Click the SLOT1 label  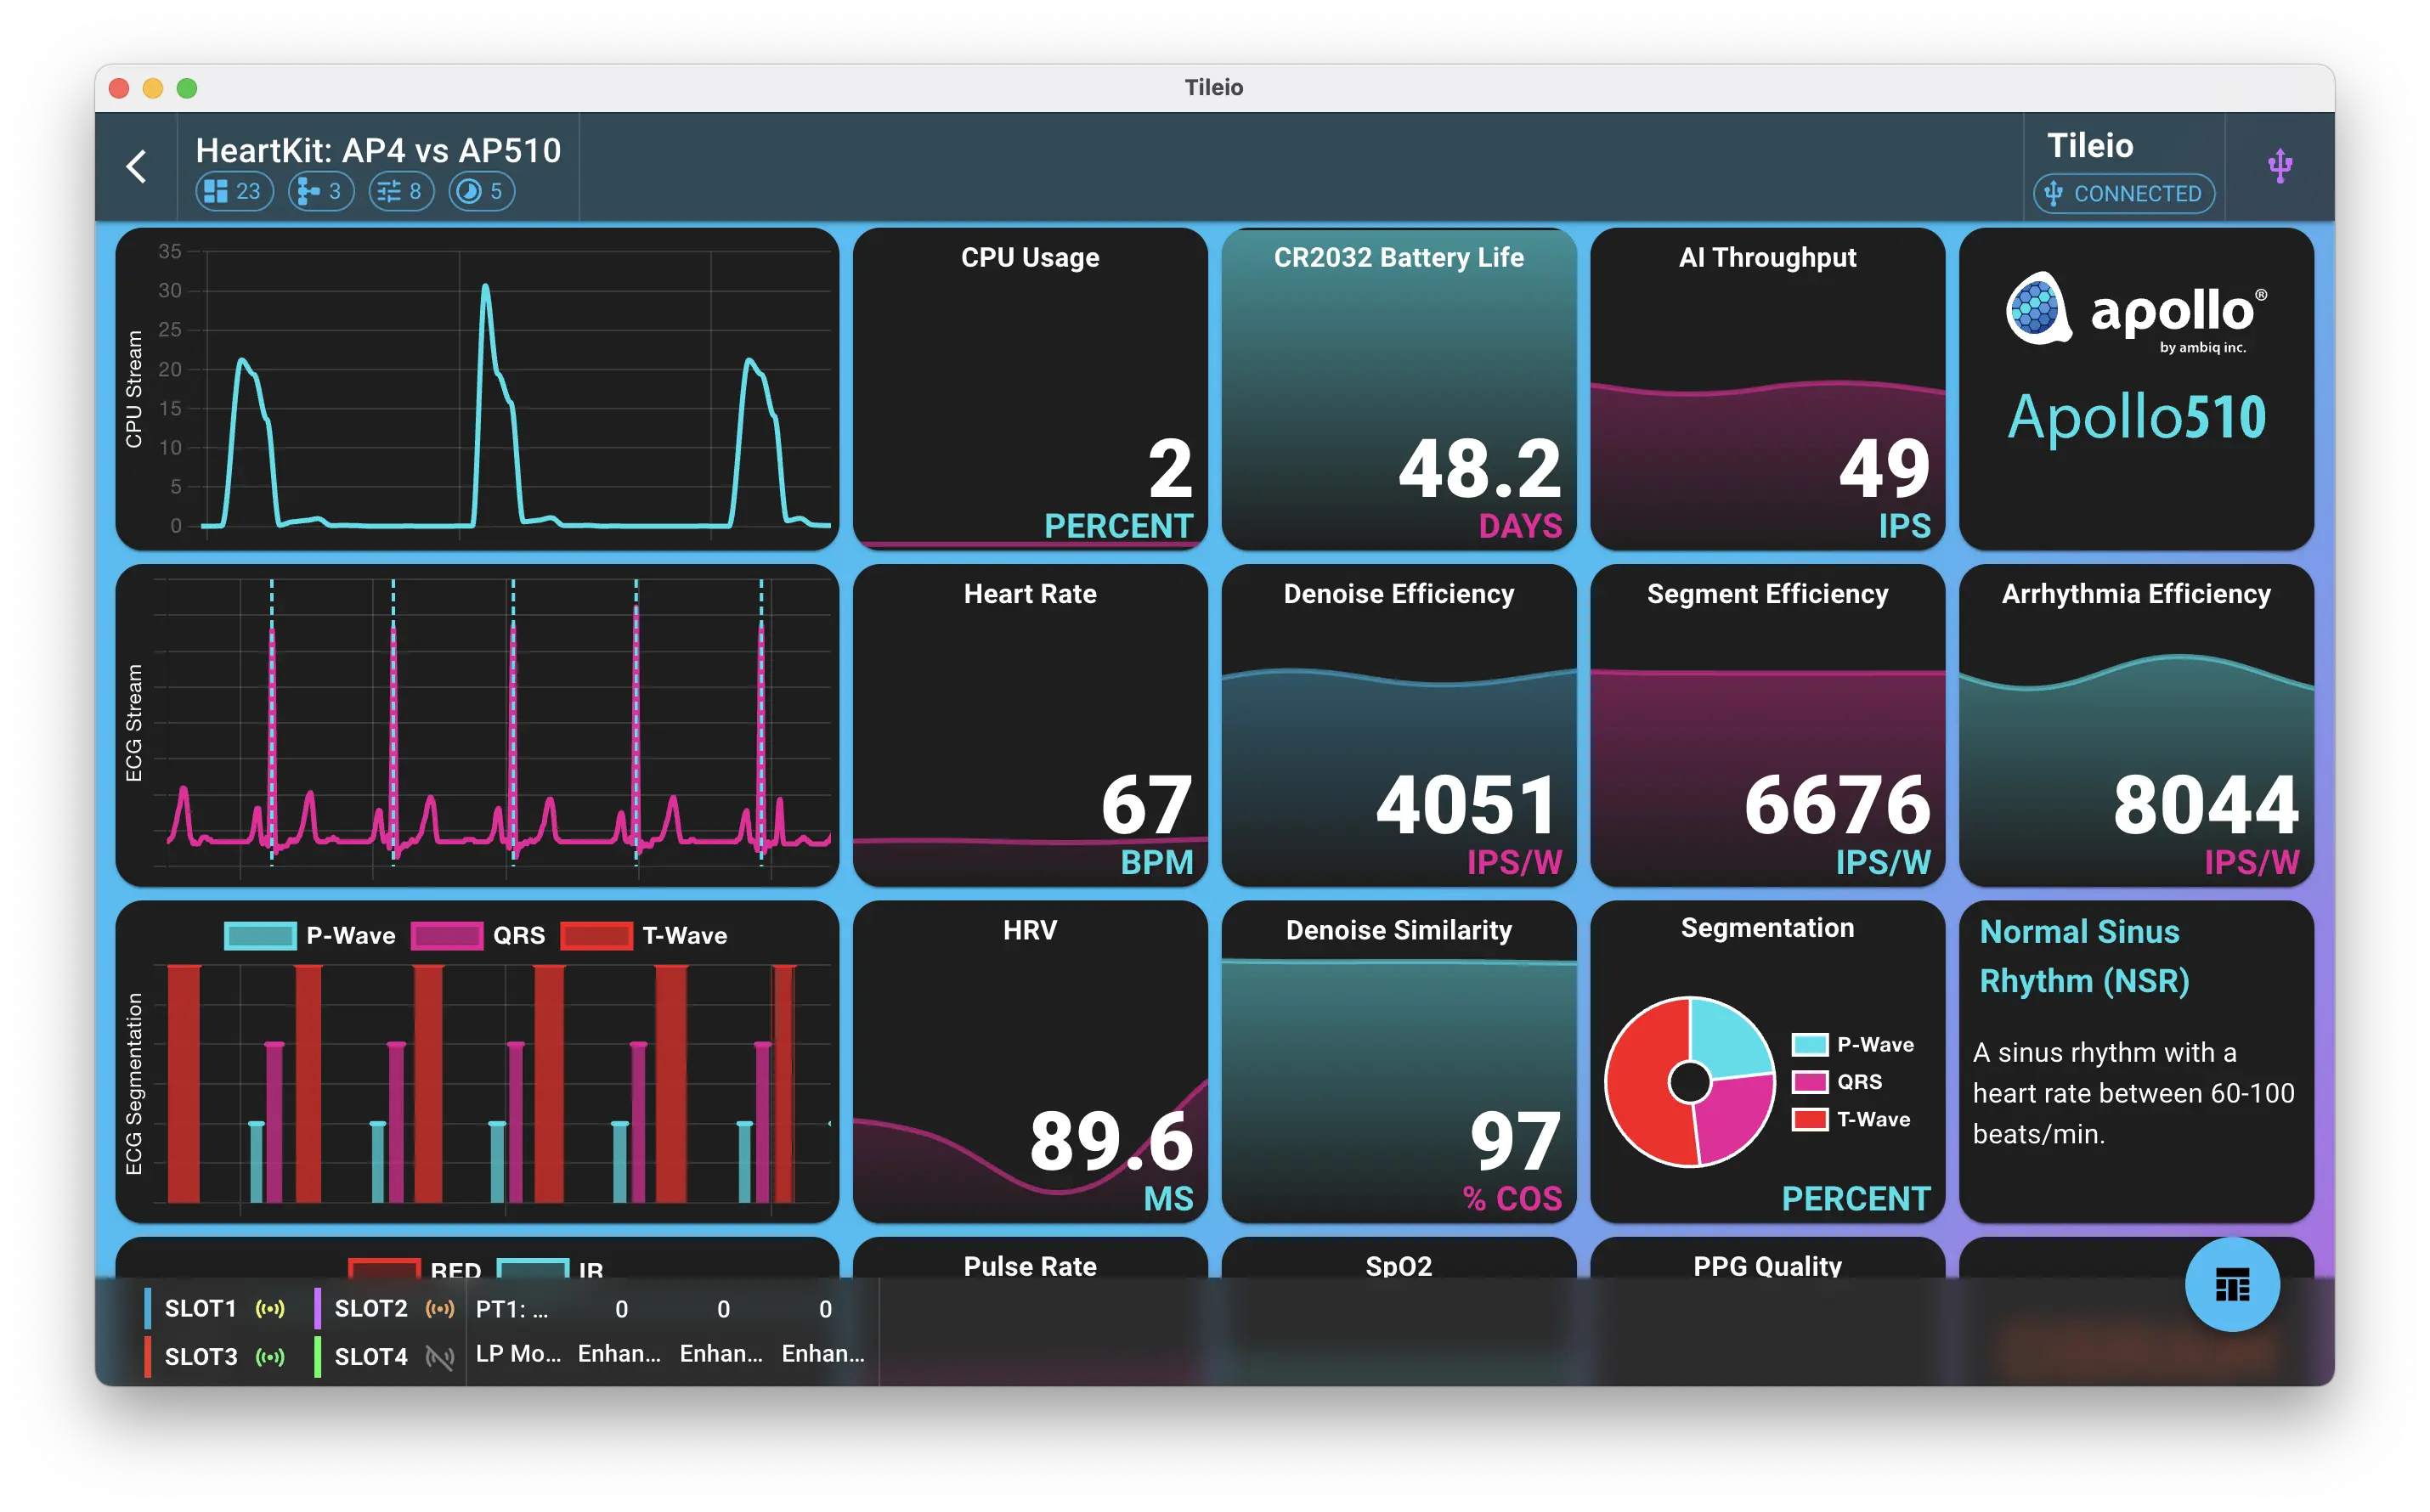coord(200,1308)
